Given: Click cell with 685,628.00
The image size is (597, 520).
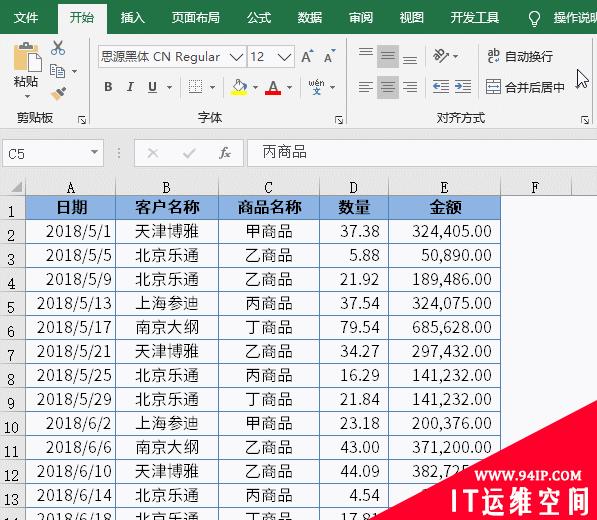Looking at the screenshot, I should click(x=444, y=327).
